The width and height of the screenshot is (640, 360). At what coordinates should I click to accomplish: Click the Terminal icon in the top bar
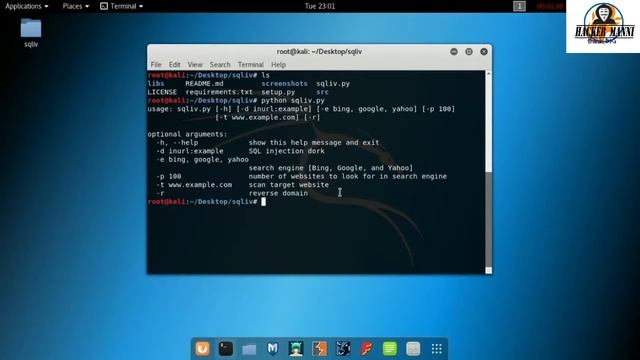pyautogui.click(x=104, y=6)
